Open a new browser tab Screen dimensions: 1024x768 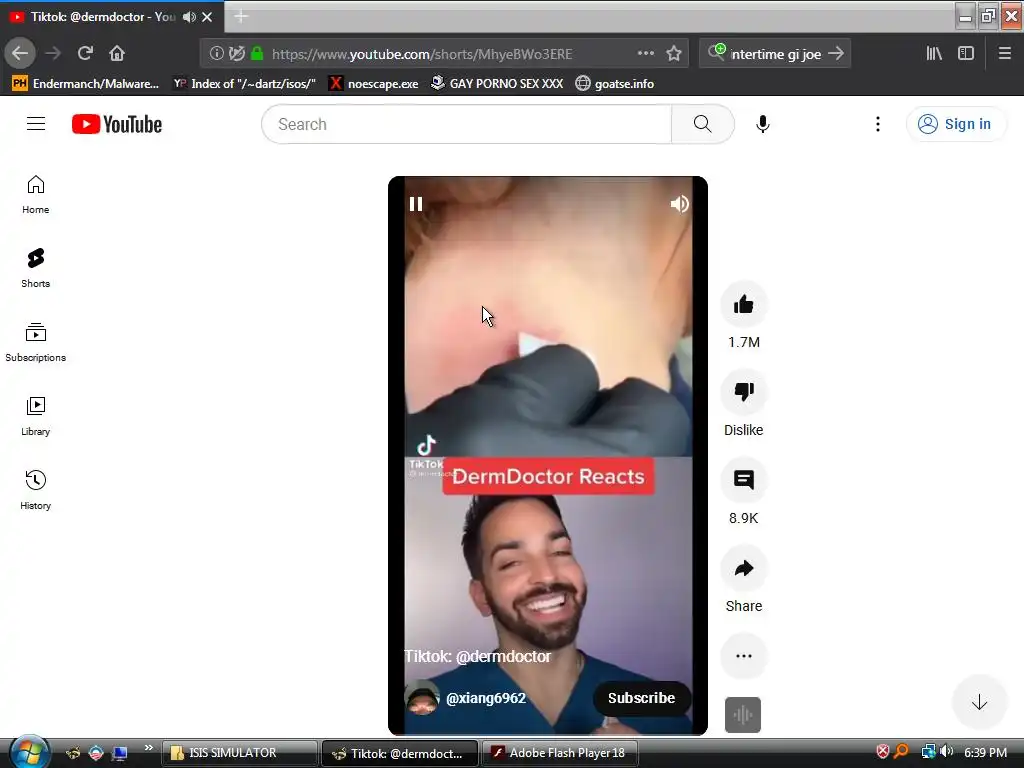pyautogui.click(x=241, y=16)
